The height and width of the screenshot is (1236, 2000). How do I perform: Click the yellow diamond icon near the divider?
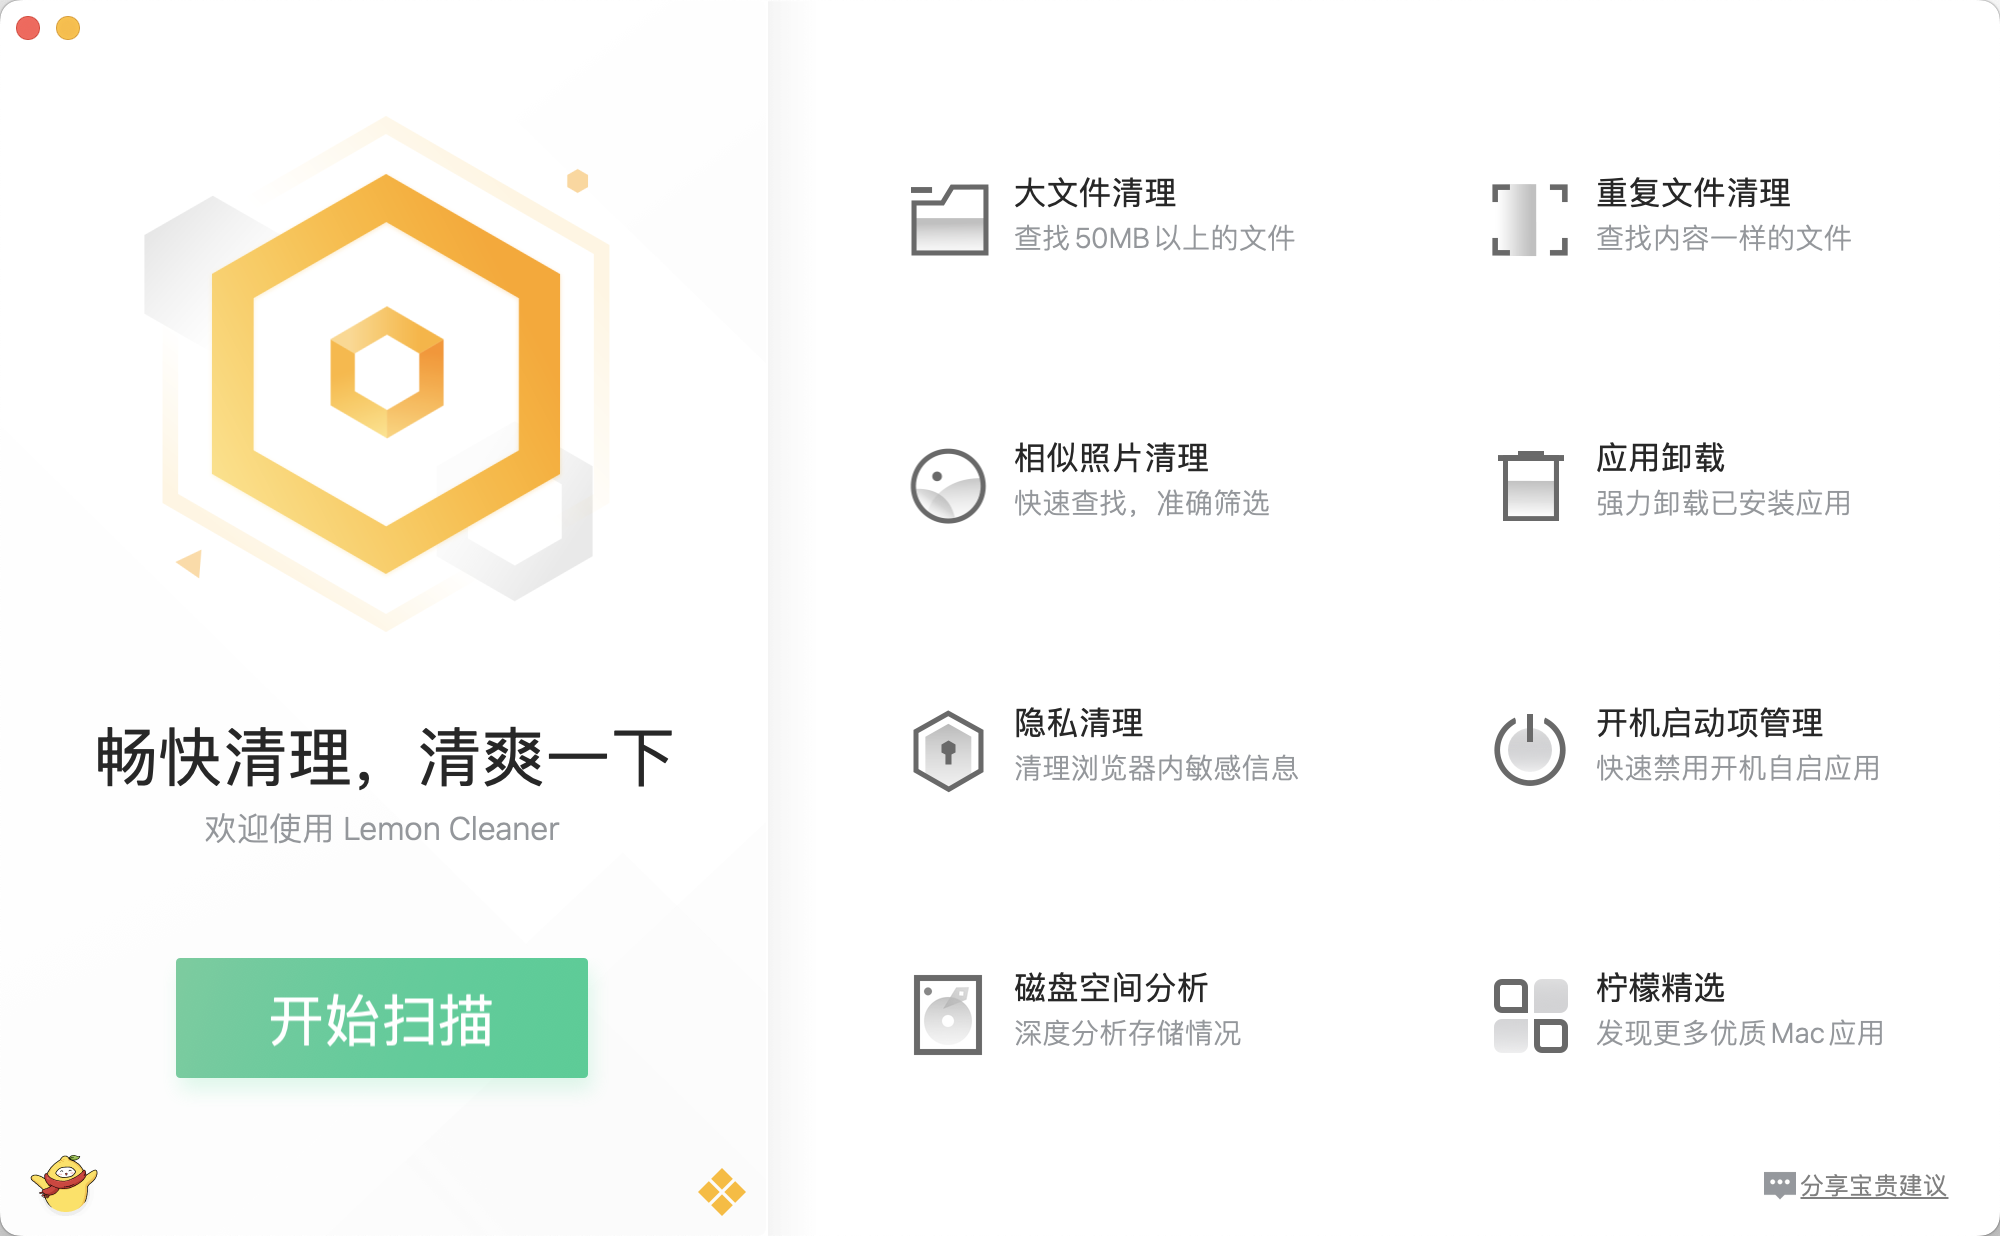pyautogui.click(x=721, y=1191)
